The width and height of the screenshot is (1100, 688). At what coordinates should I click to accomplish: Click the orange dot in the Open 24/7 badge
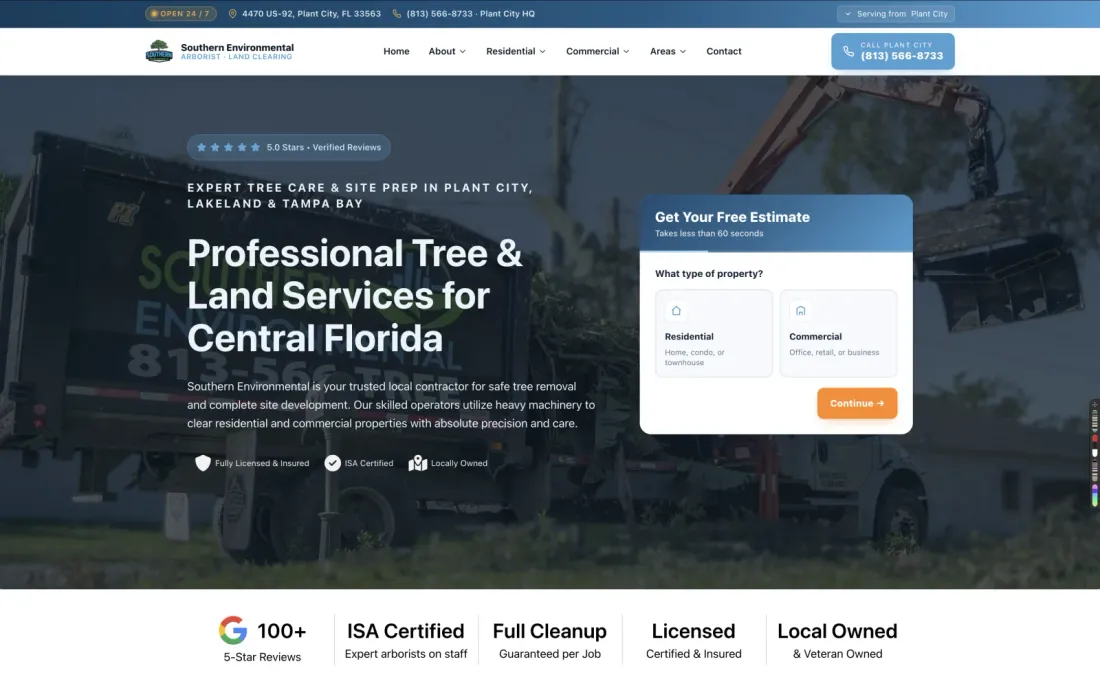154,13
